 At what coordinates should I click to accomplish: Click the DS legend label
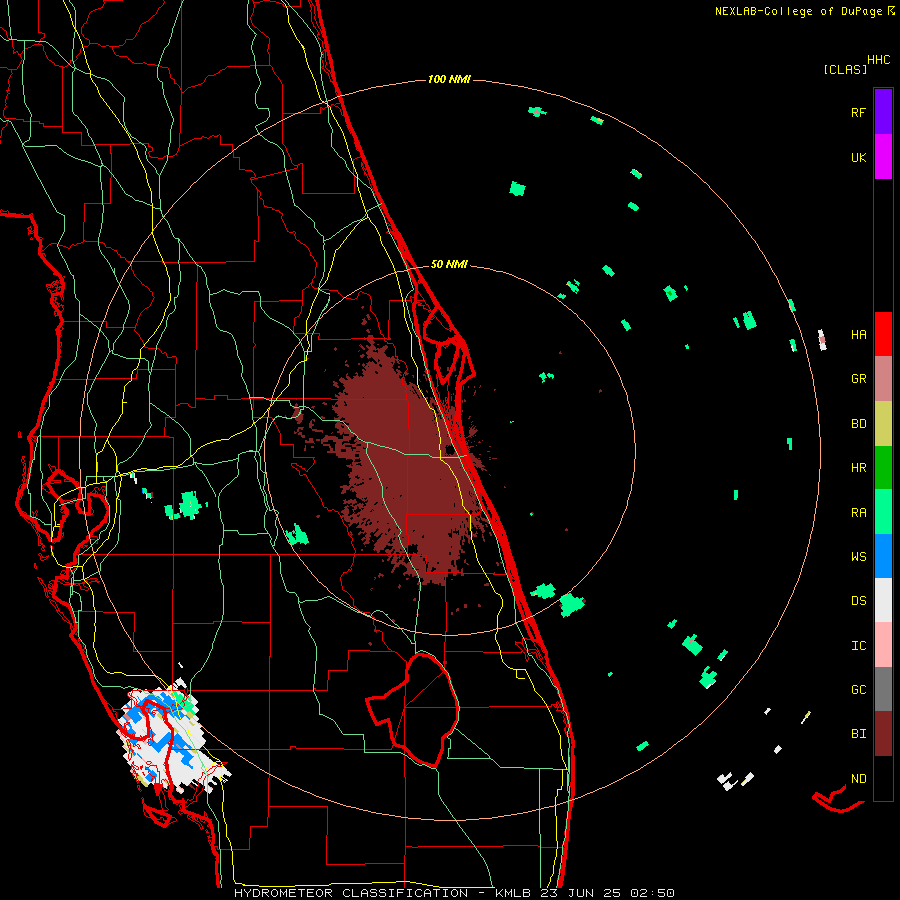point(858,601)
